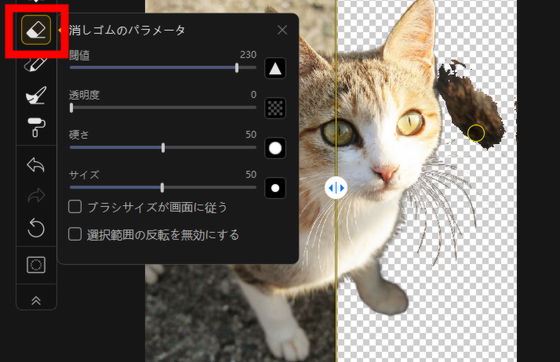Enable ブラシサイズが画面に従う checkbox
The width and height of the screenshot is (560, 362).
(x=75, y=207)
